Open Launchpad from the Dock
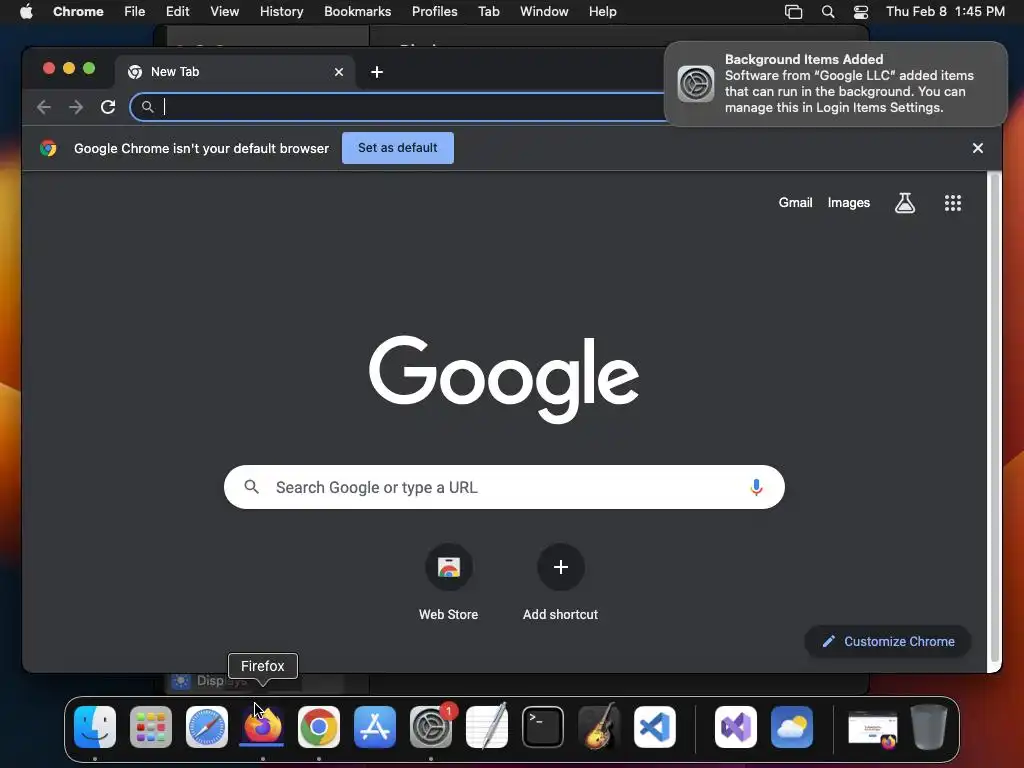 pyautogui.click(x=151, y=727)
